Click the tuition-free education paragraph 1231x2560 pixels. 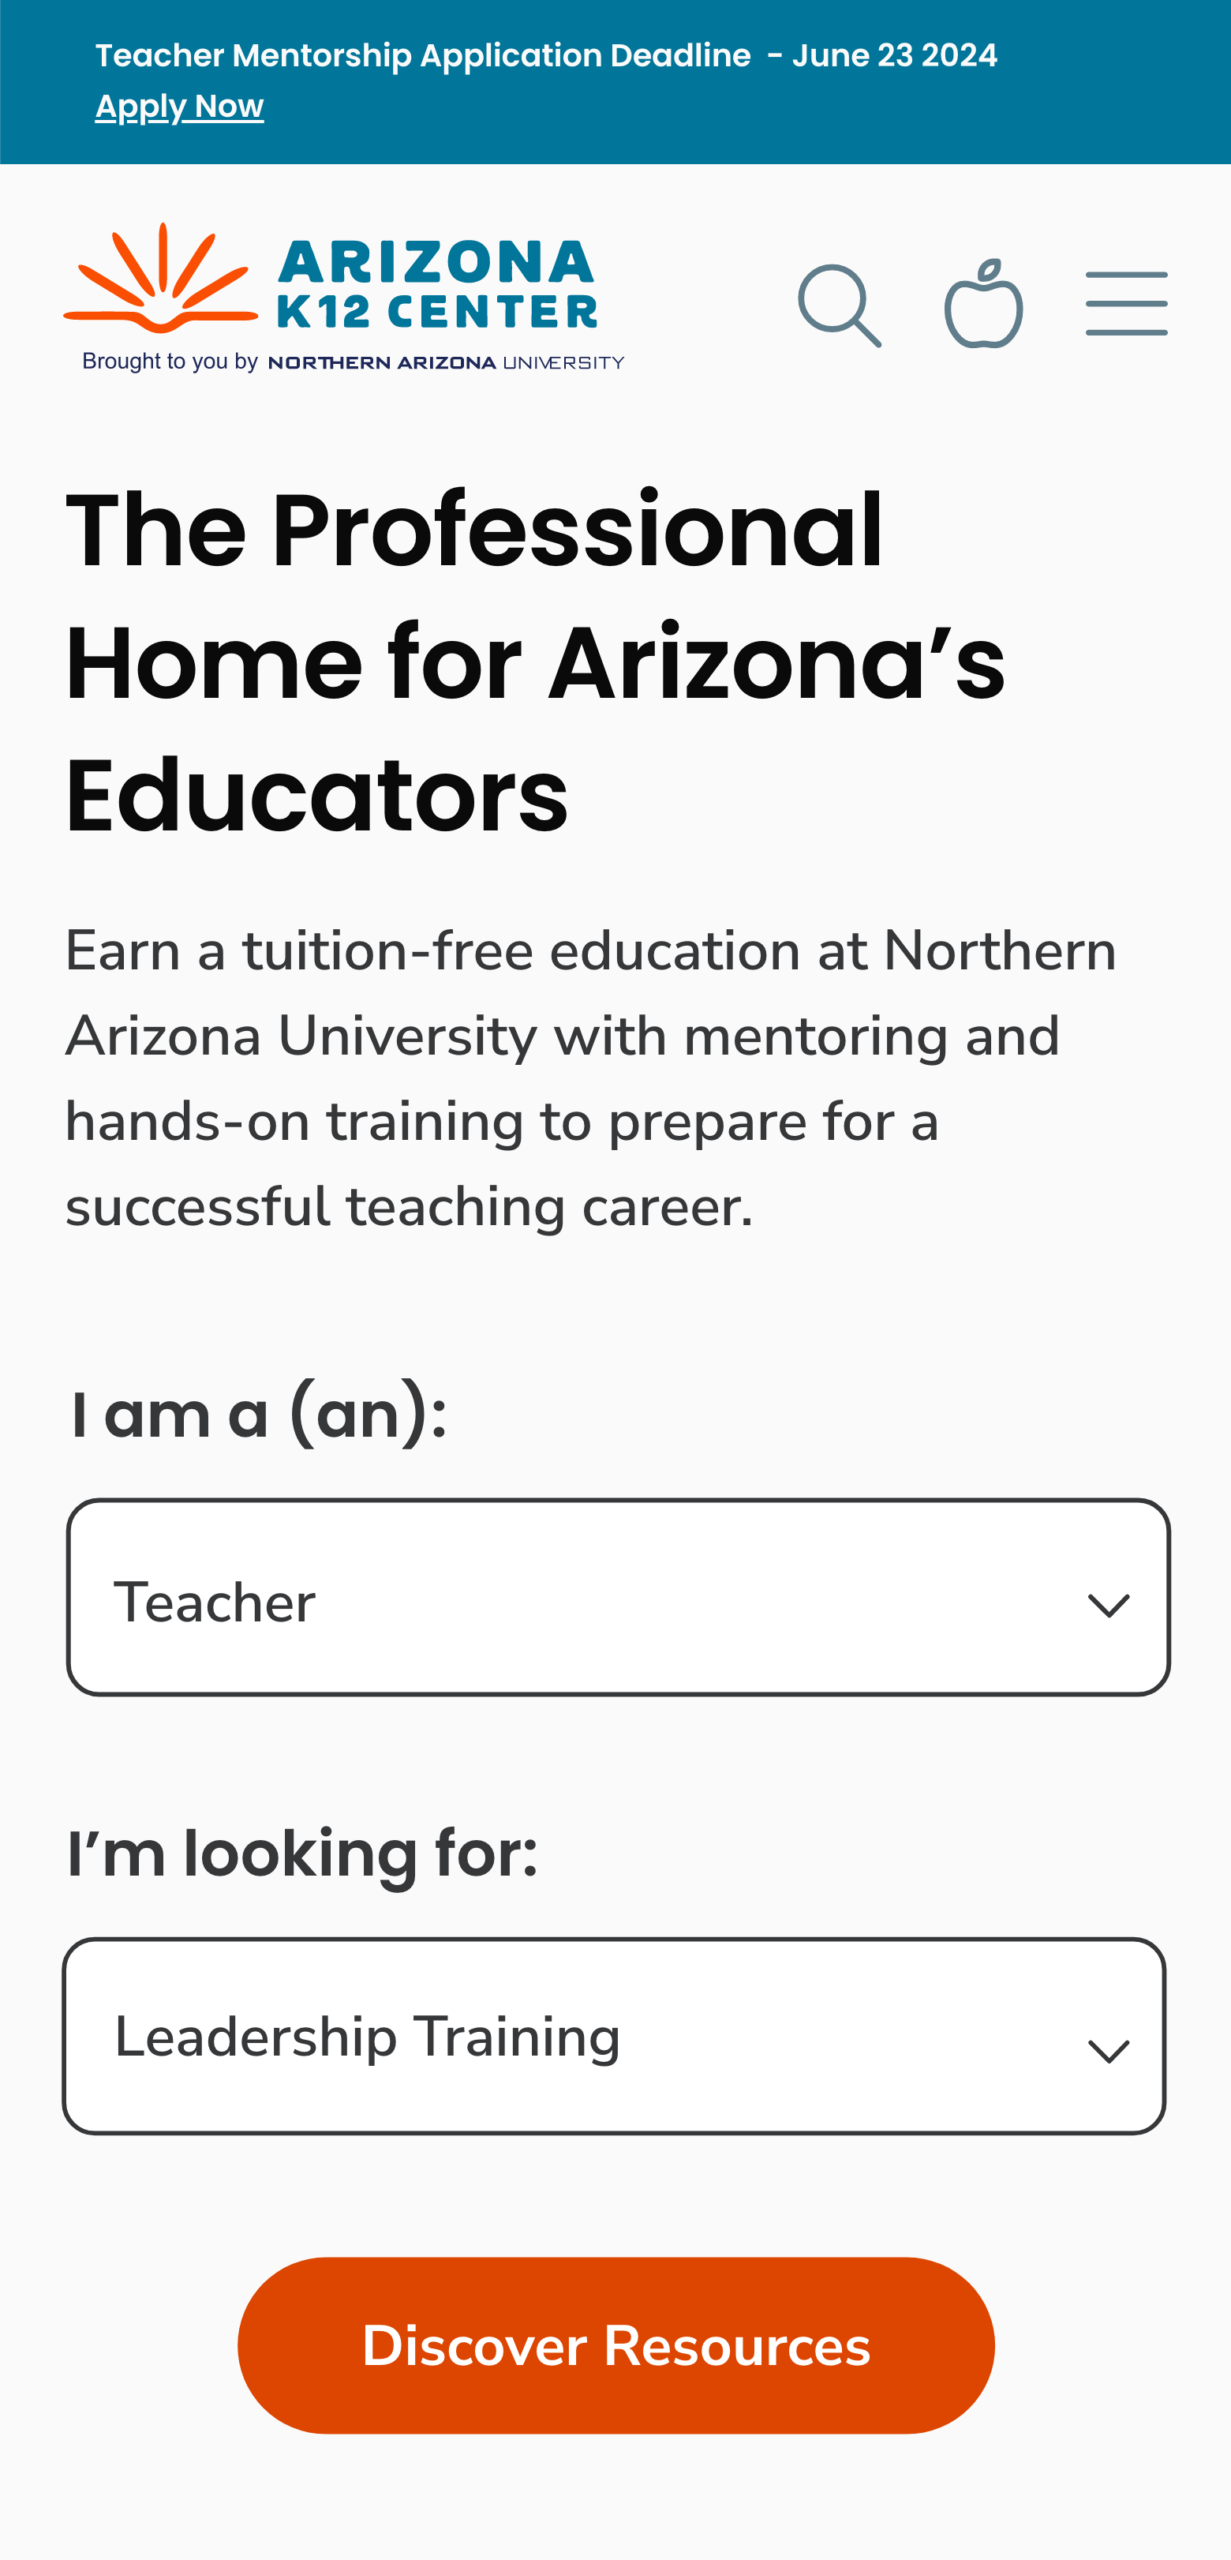(590, 1078)
